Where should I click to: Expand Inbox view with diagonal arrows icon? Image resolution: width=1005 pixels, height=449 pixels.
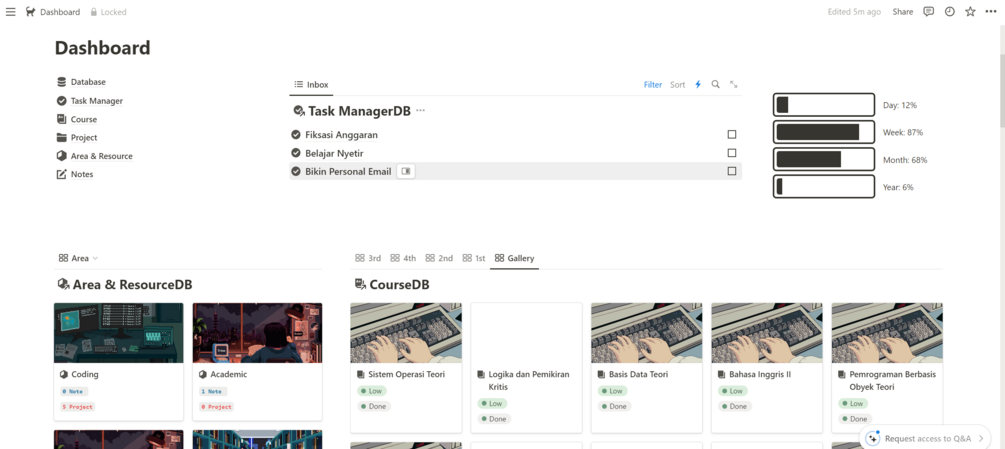(x=734, y=85)
